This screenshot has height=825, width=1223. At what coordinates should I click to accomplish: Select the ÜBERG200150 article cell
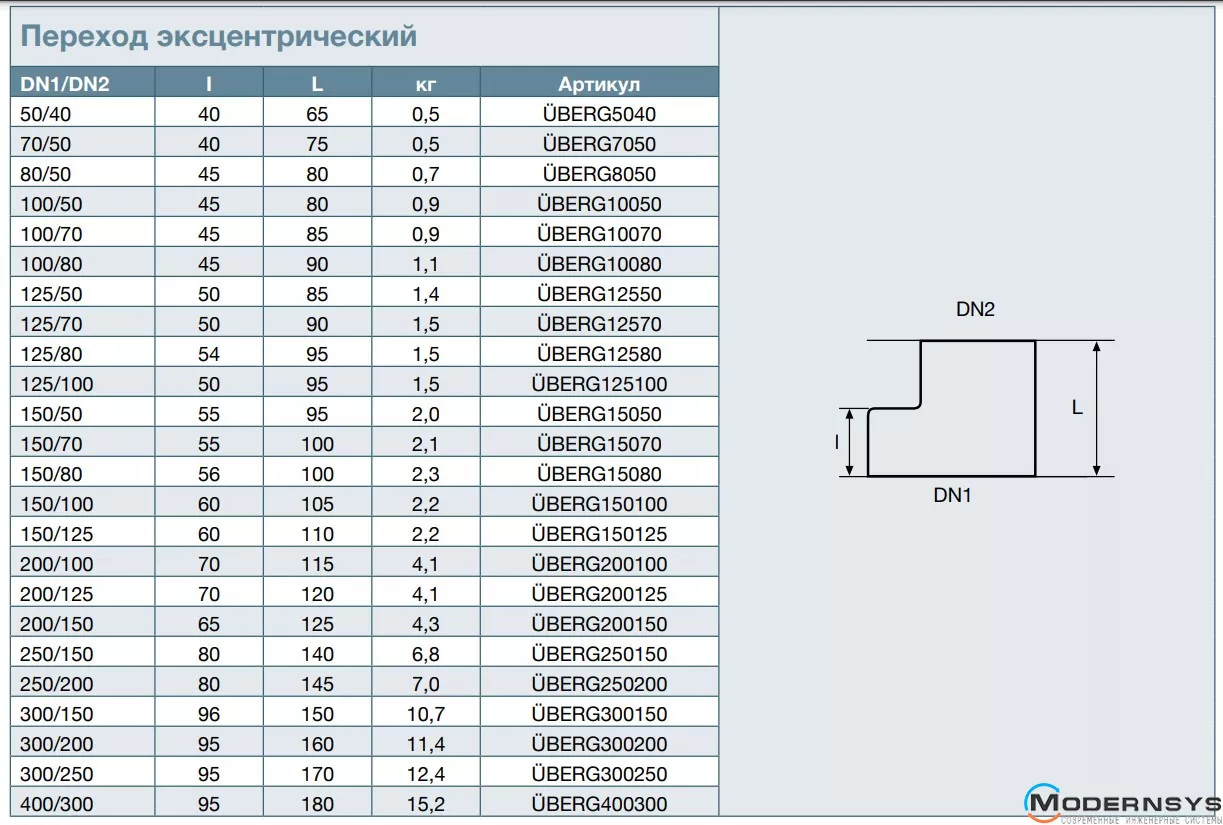pos(599,624)
